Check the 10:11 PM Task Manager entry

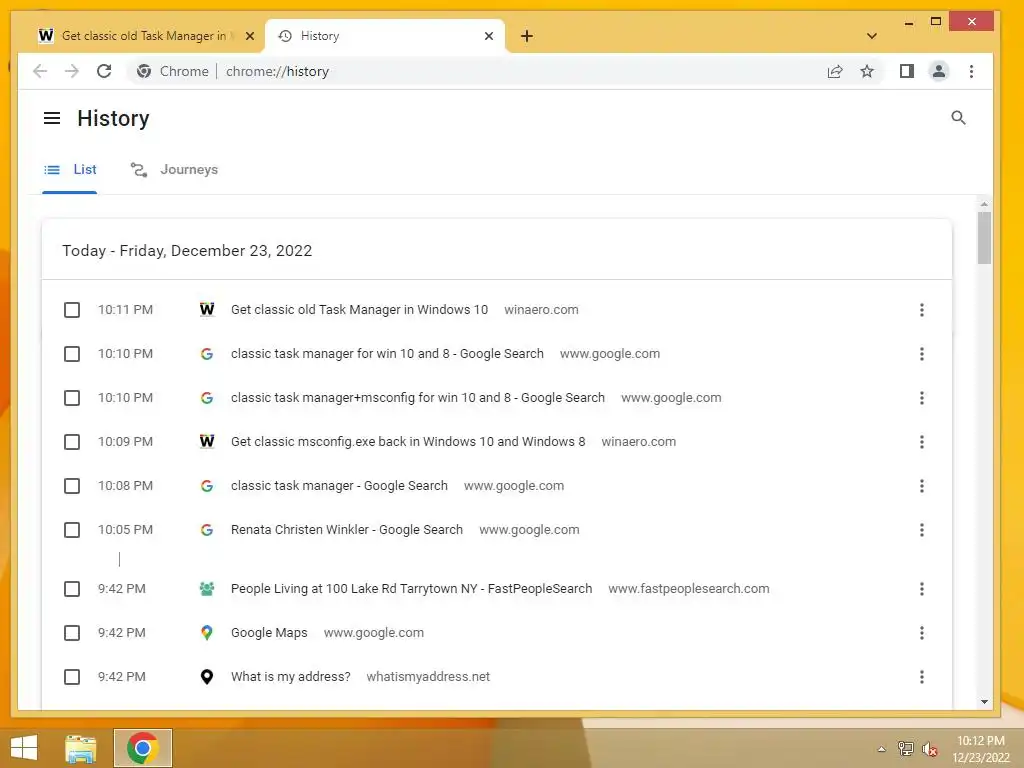[72, 310]
